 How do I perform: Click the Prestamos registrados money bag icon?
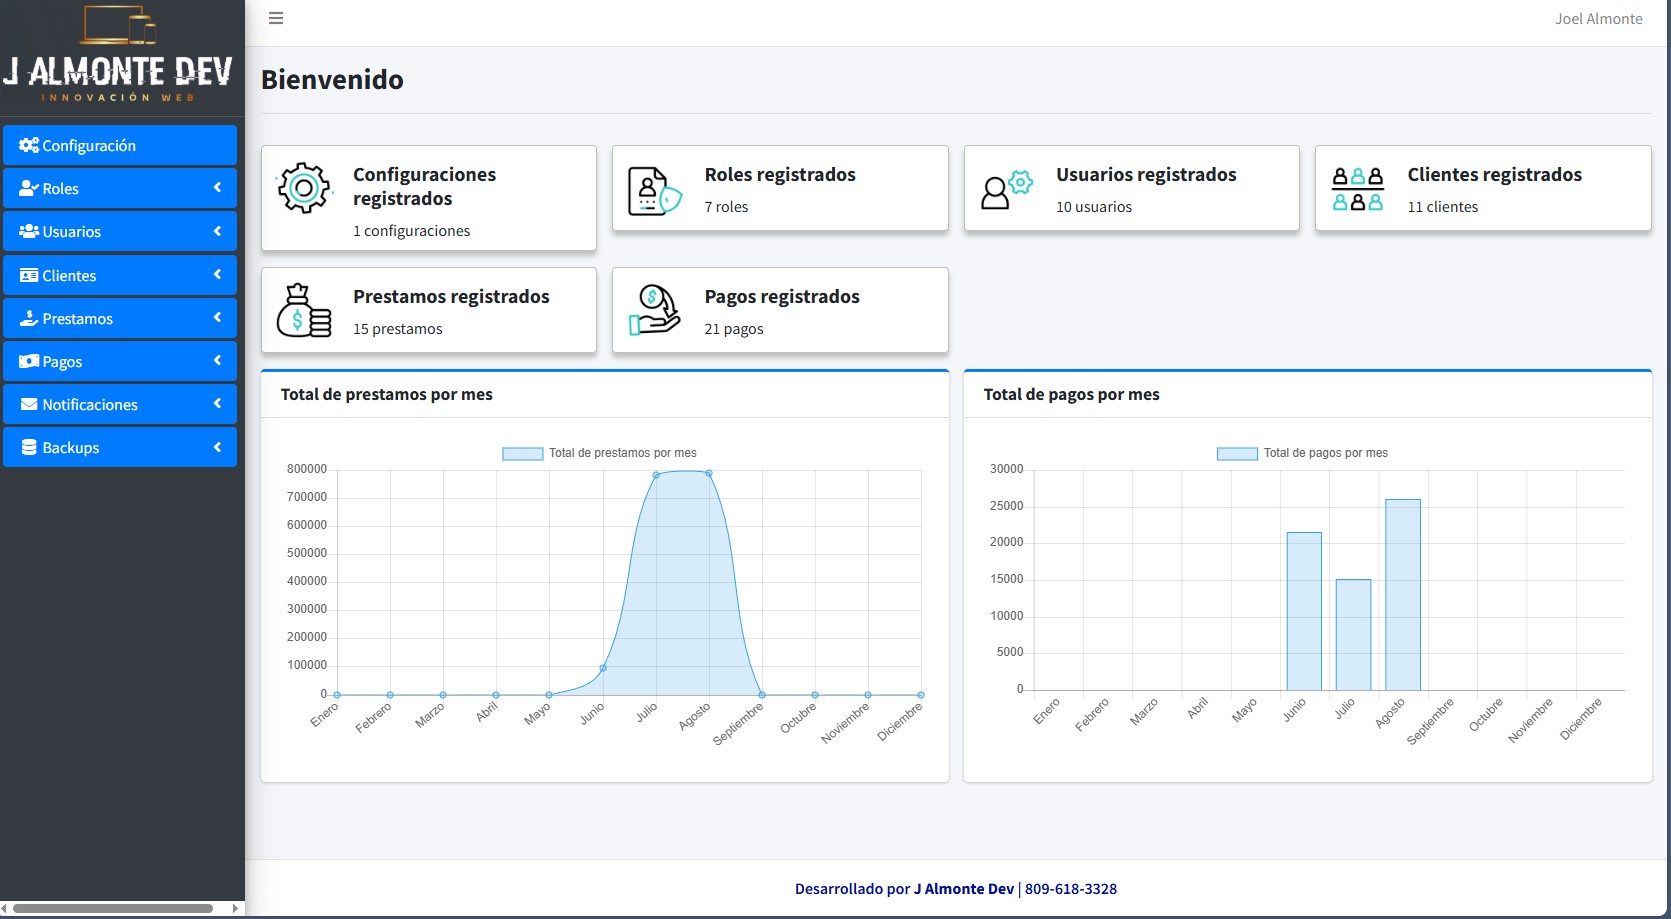pyautogui.click(x=304, y=311)
